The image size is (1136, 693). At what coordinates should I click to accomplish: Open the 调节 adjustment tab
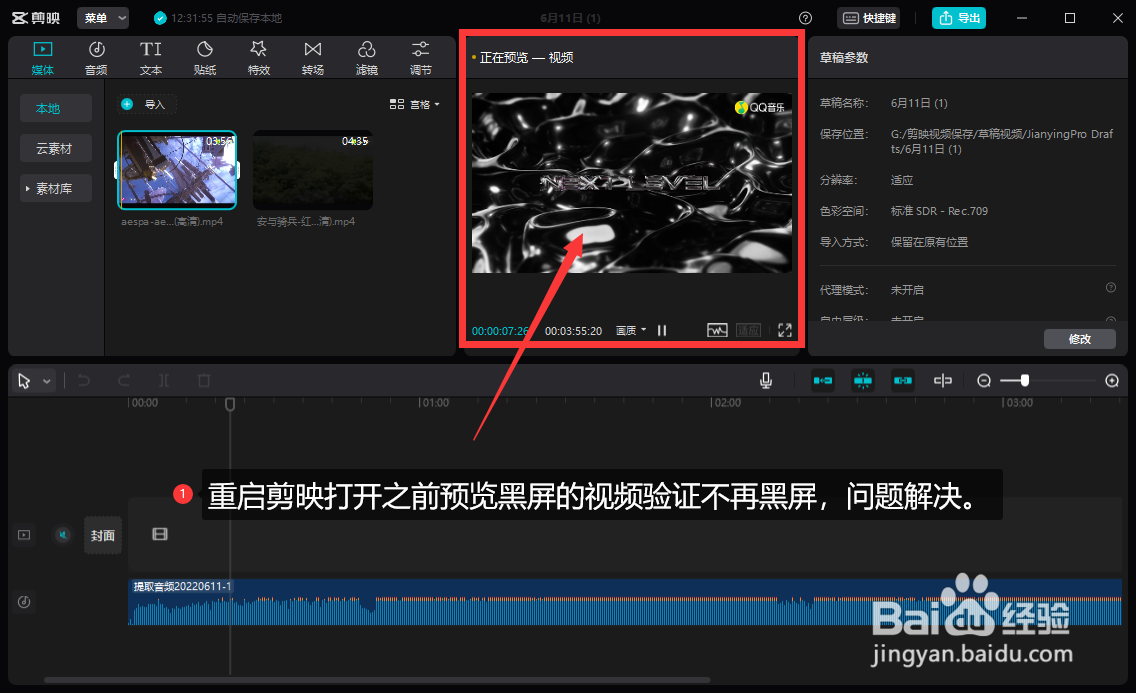pos(421,58)
